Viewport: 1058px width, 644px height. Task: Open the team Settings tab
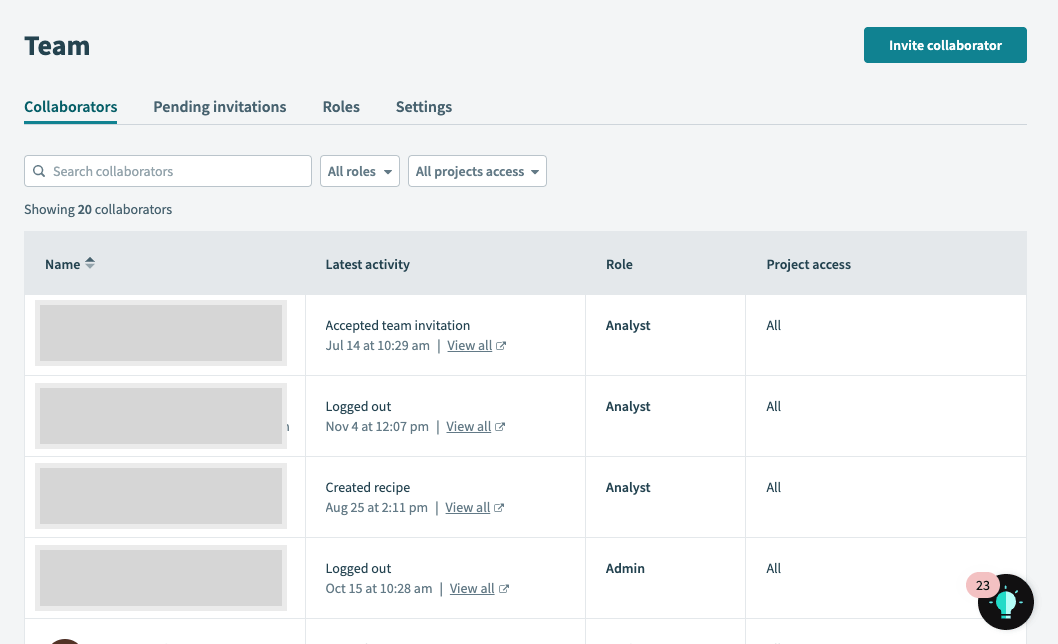(x=424, y=107)
